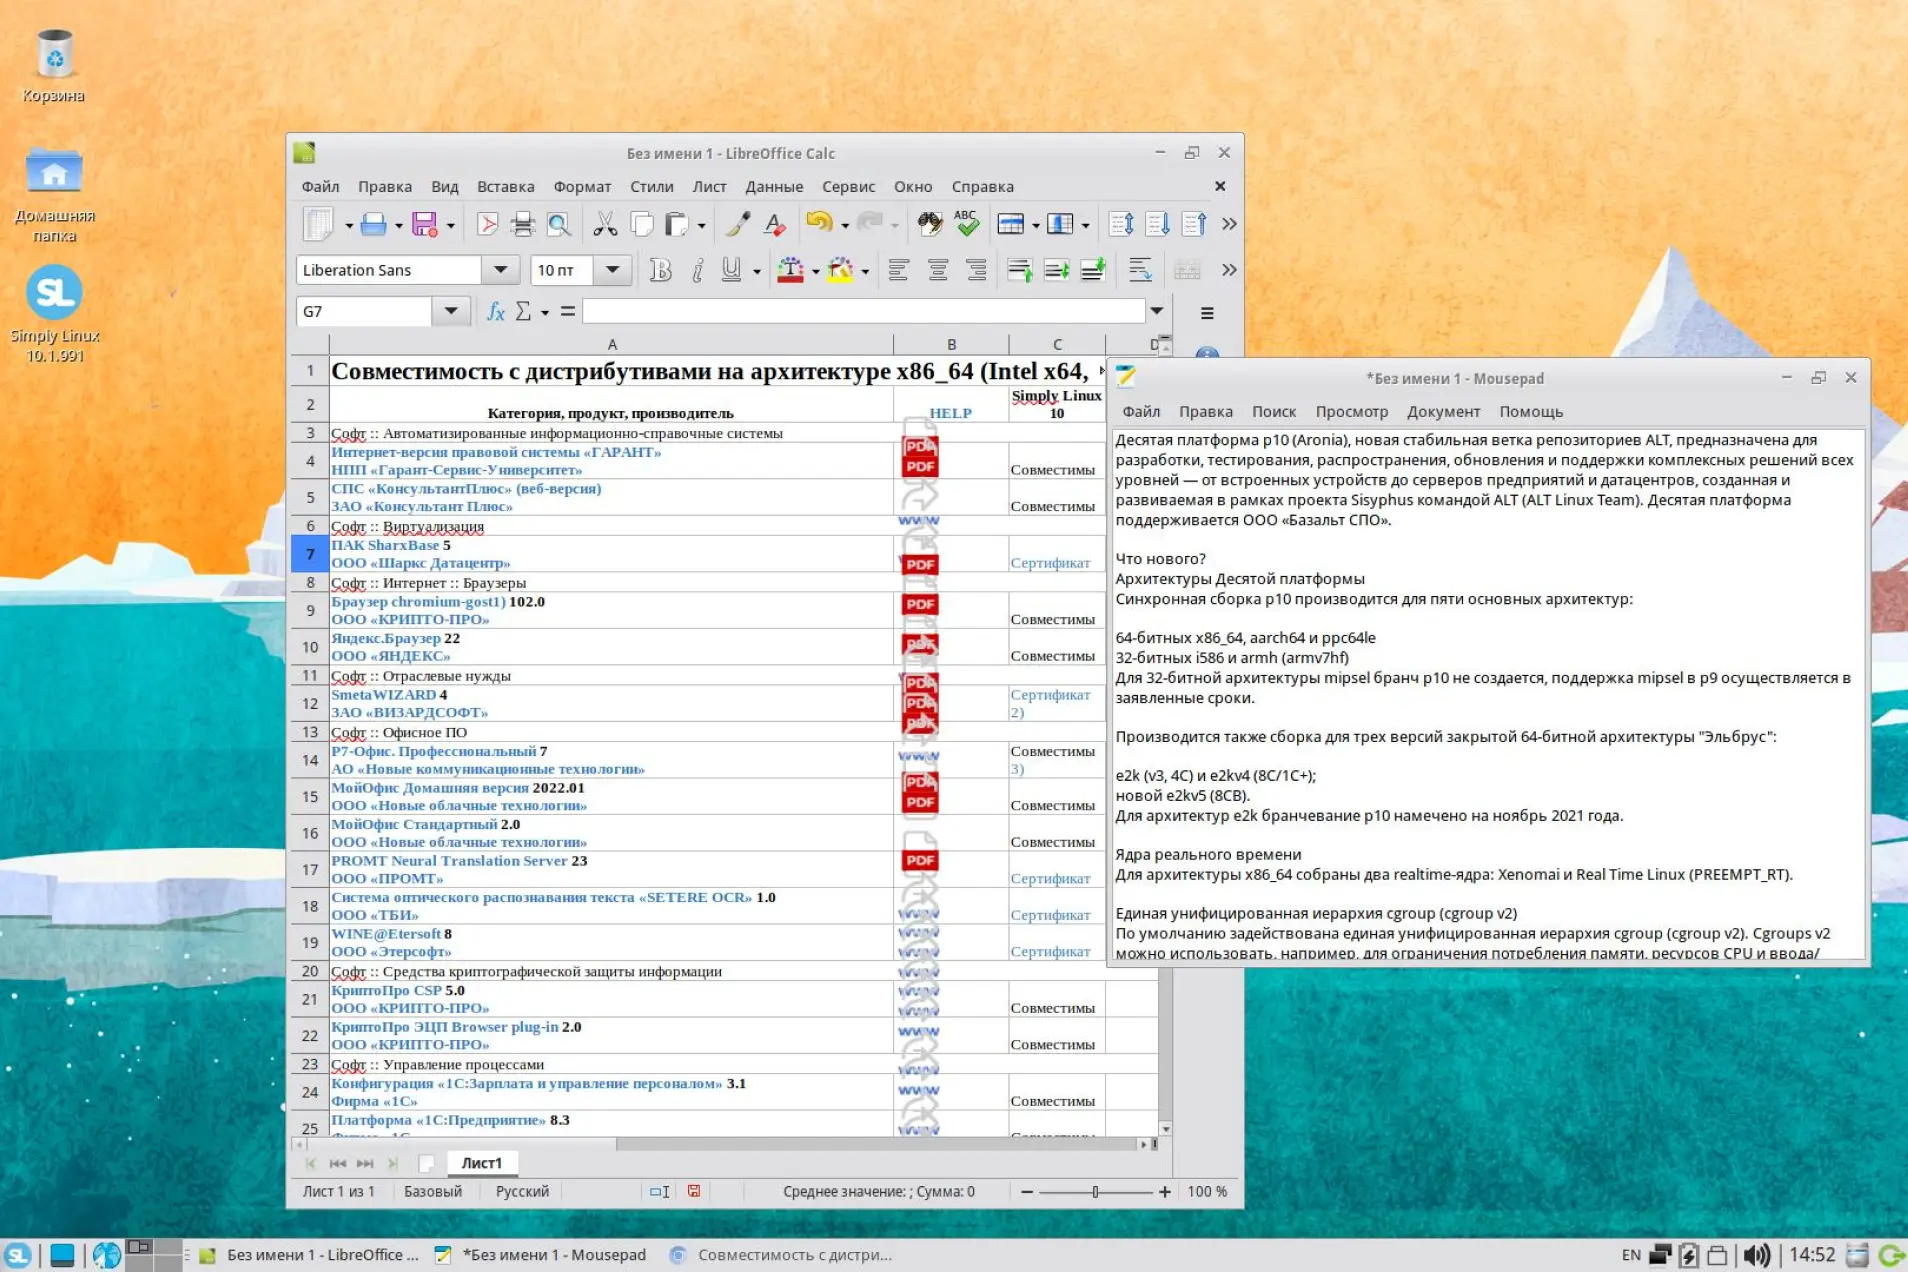1908x1272 pixels.
Task: Expand the Liberation Sans font name dropdown
Action: click(x=500, y=270)
